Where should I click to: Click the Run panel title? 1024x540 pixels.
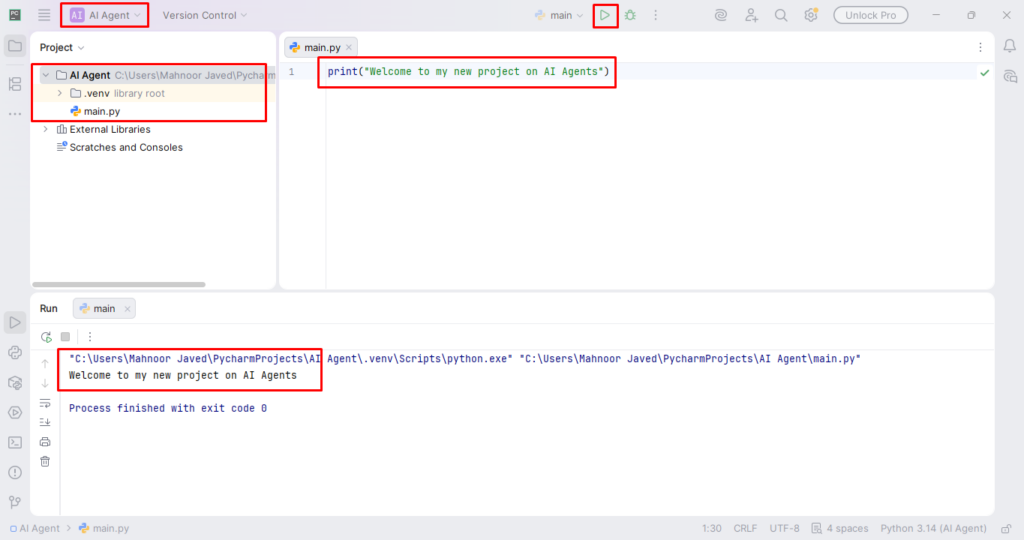49,309
